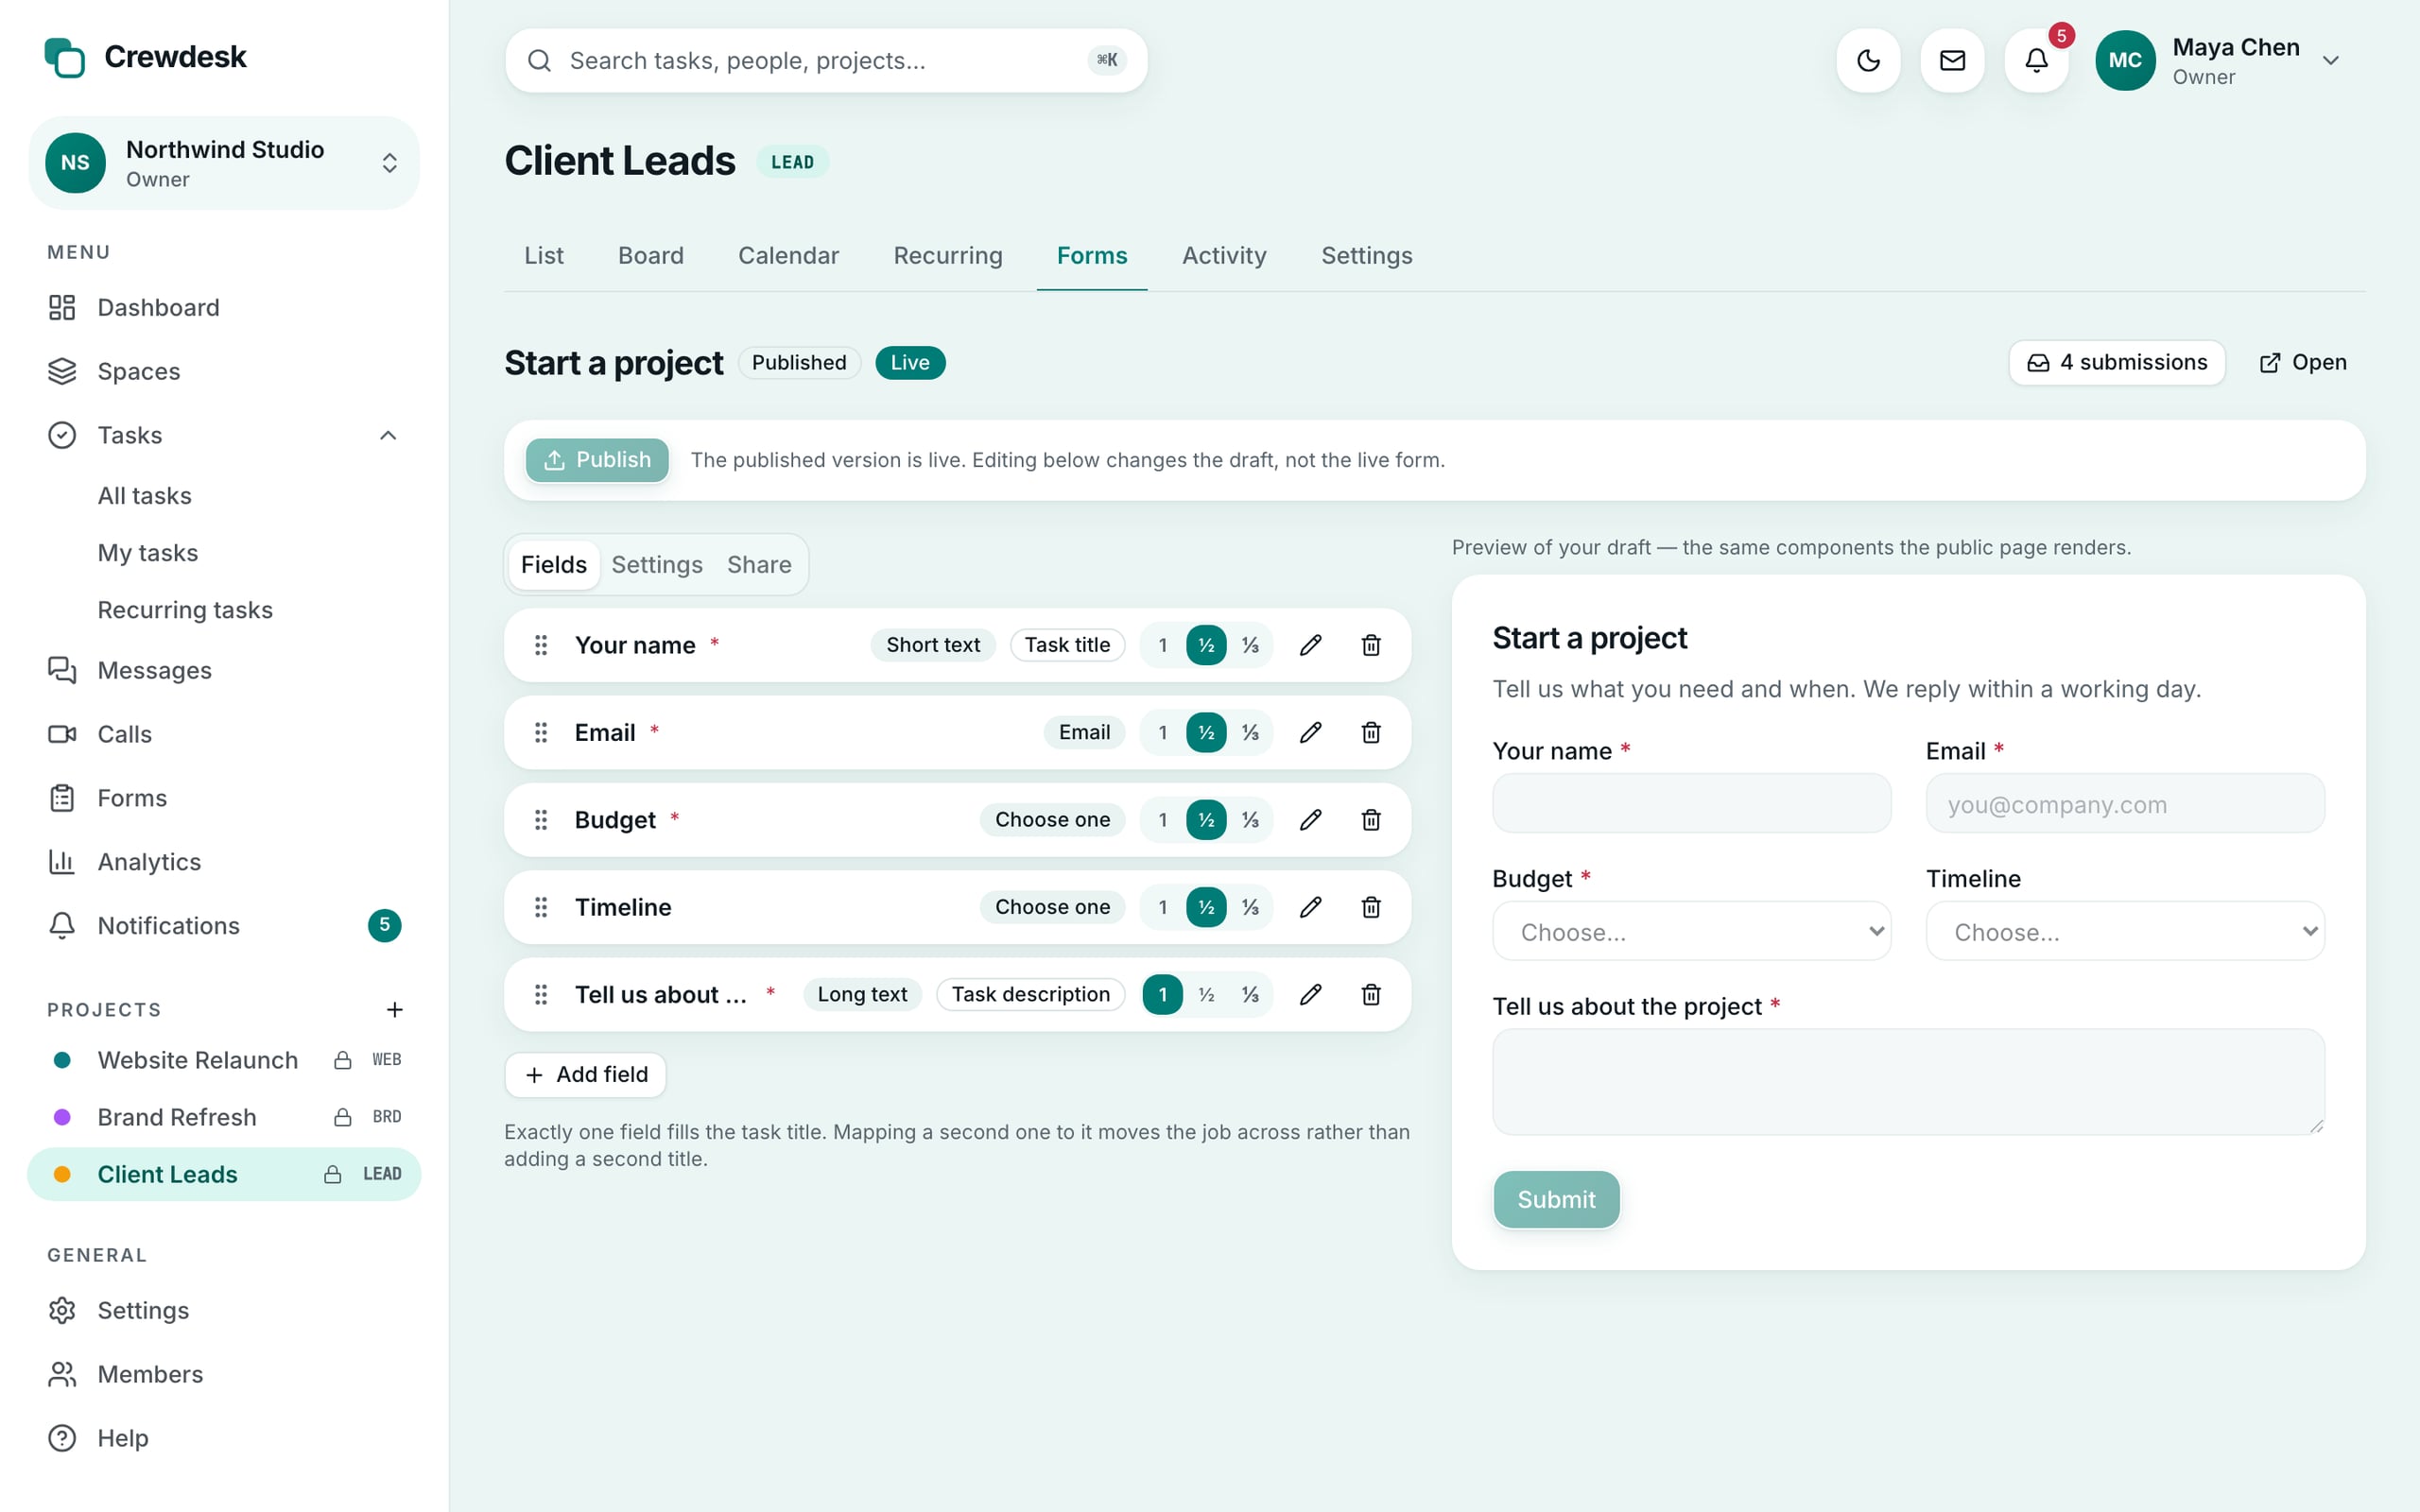This screenshot has height=1512, width=2420.
Task: Edit the Email field pencil
Action: click(1311, 733)
